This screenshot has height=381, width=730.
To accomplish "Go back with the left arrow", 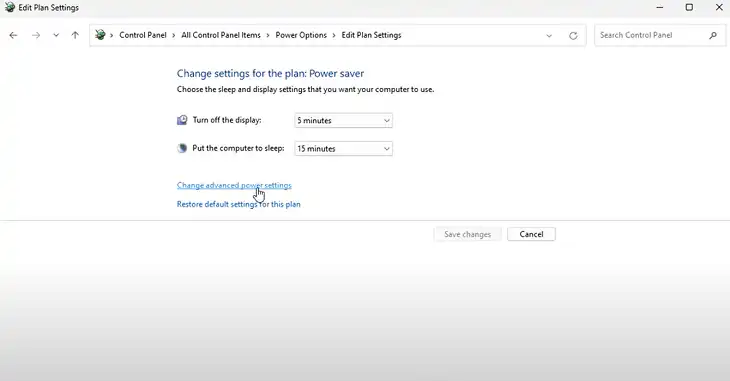I will point(13,35).
